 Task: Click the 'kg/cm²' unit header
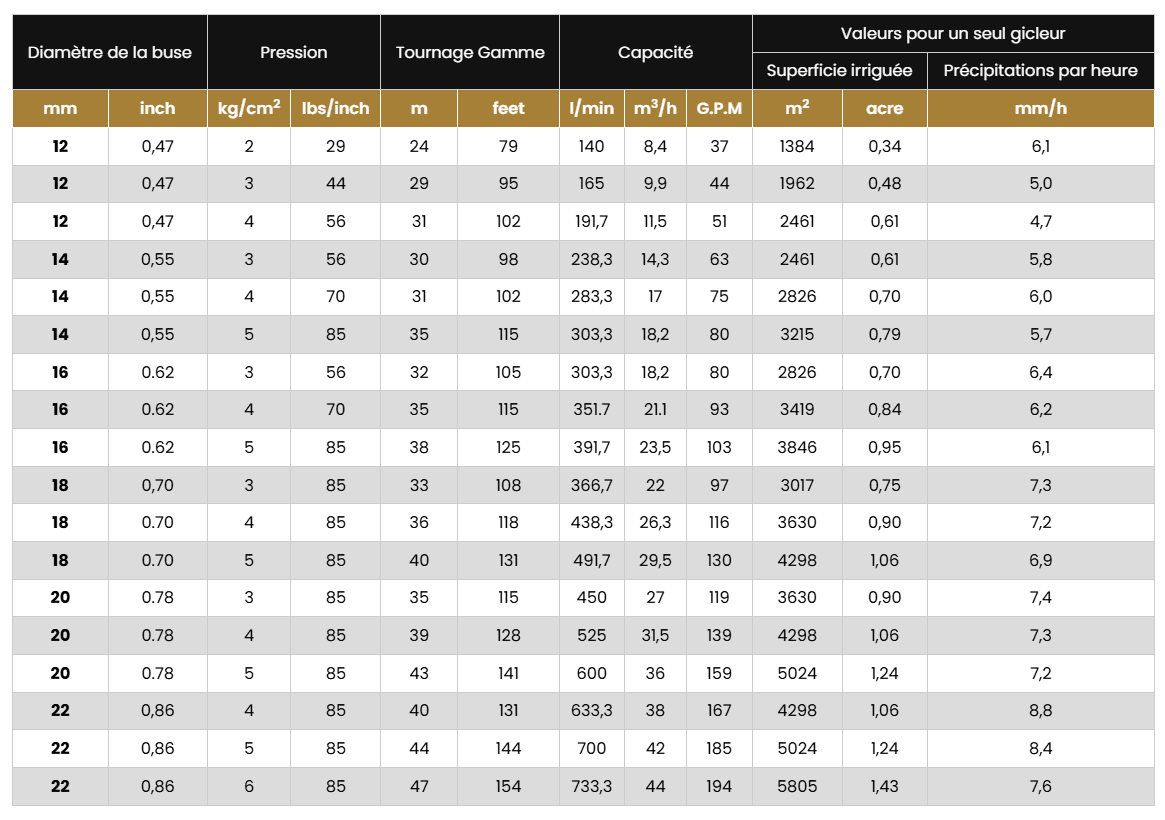point(248,109)
